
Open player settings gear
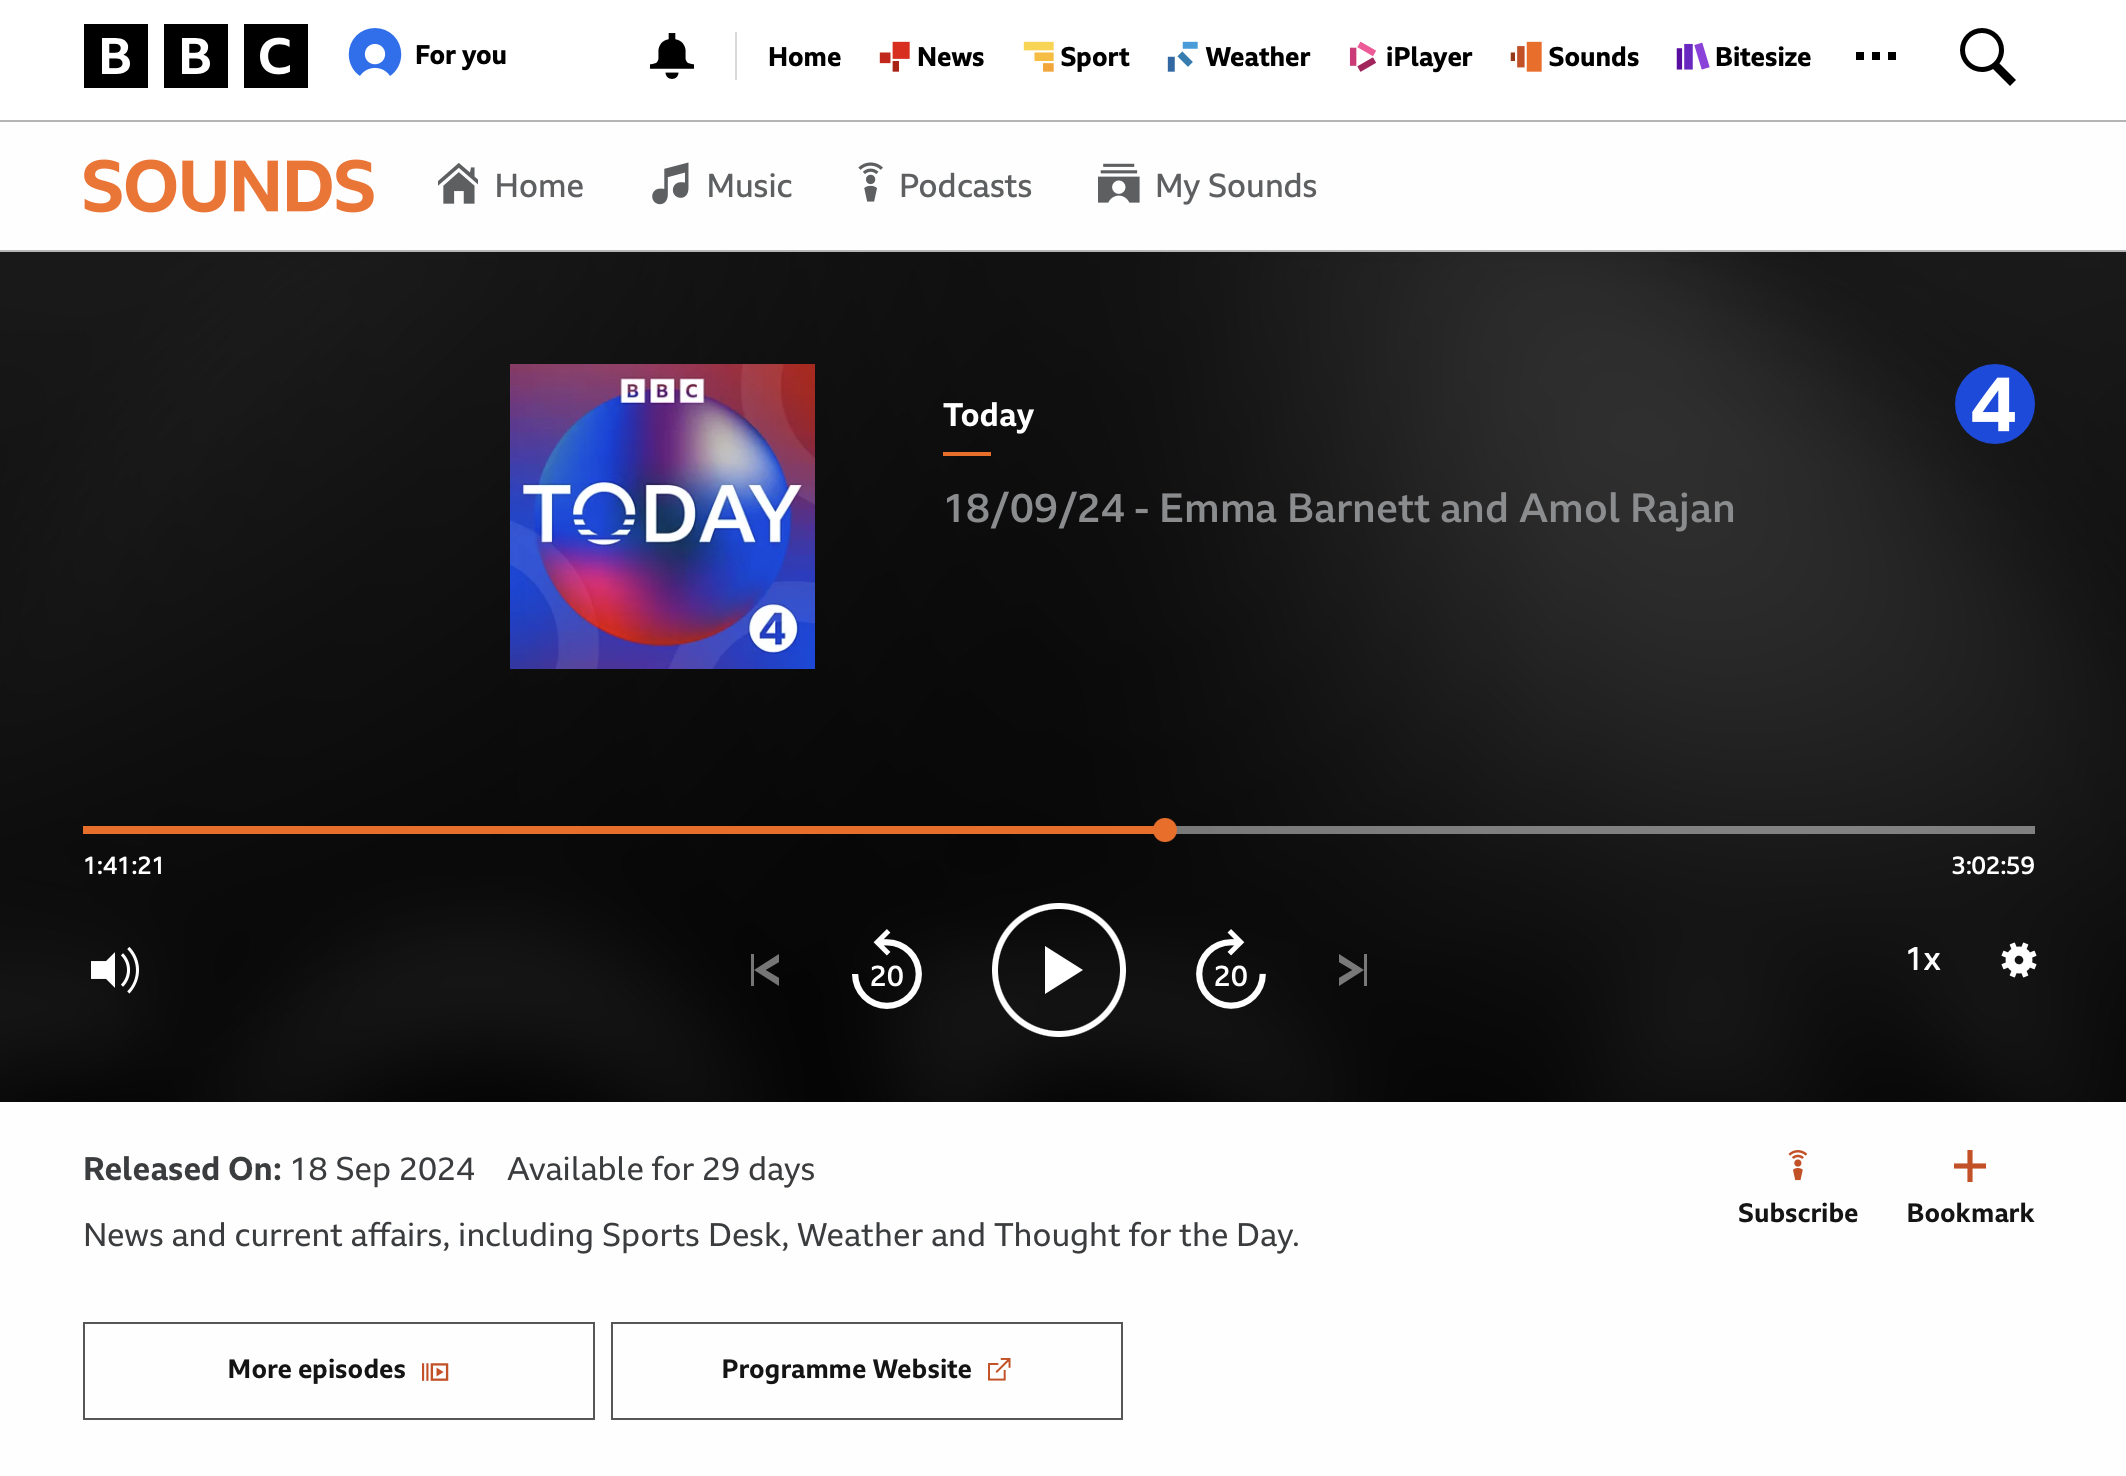point(2018,960)
